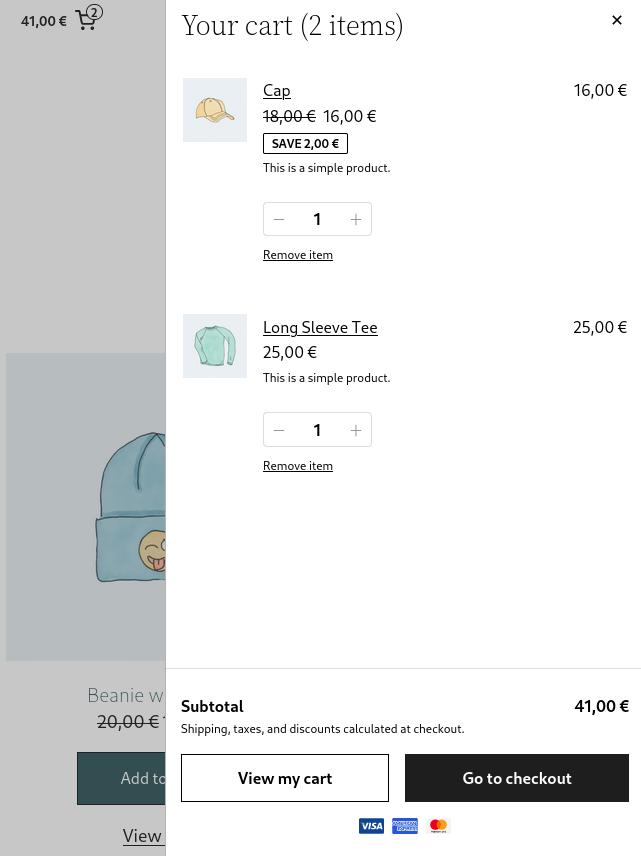The height and width of the screenshot is (856, 641).
Task: Select the Cap quantity input field
Action: coord(317,219)
